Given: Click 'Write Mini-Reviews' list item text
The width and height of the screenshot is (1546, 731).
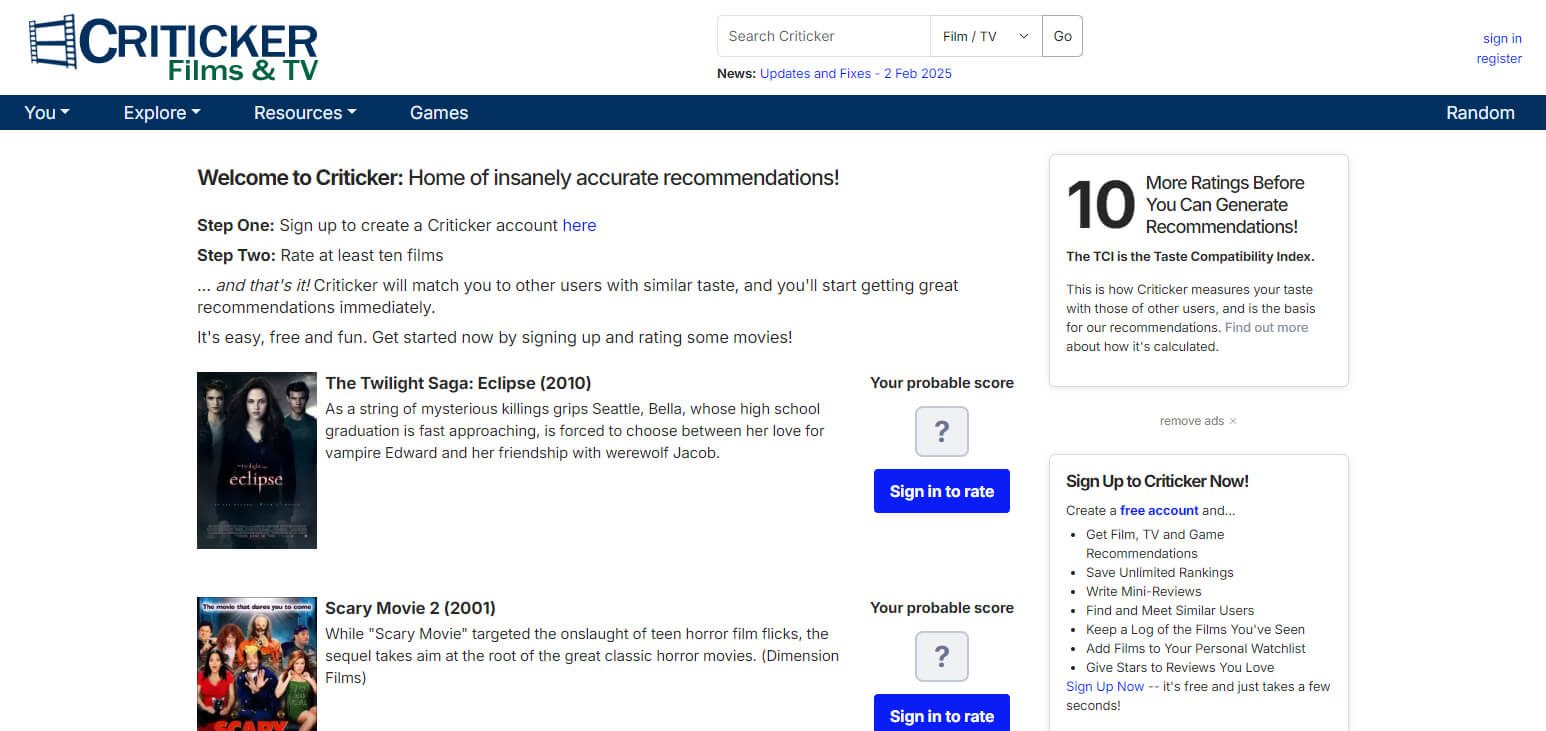Looking at the screenshot, I should pos(1144,591).
